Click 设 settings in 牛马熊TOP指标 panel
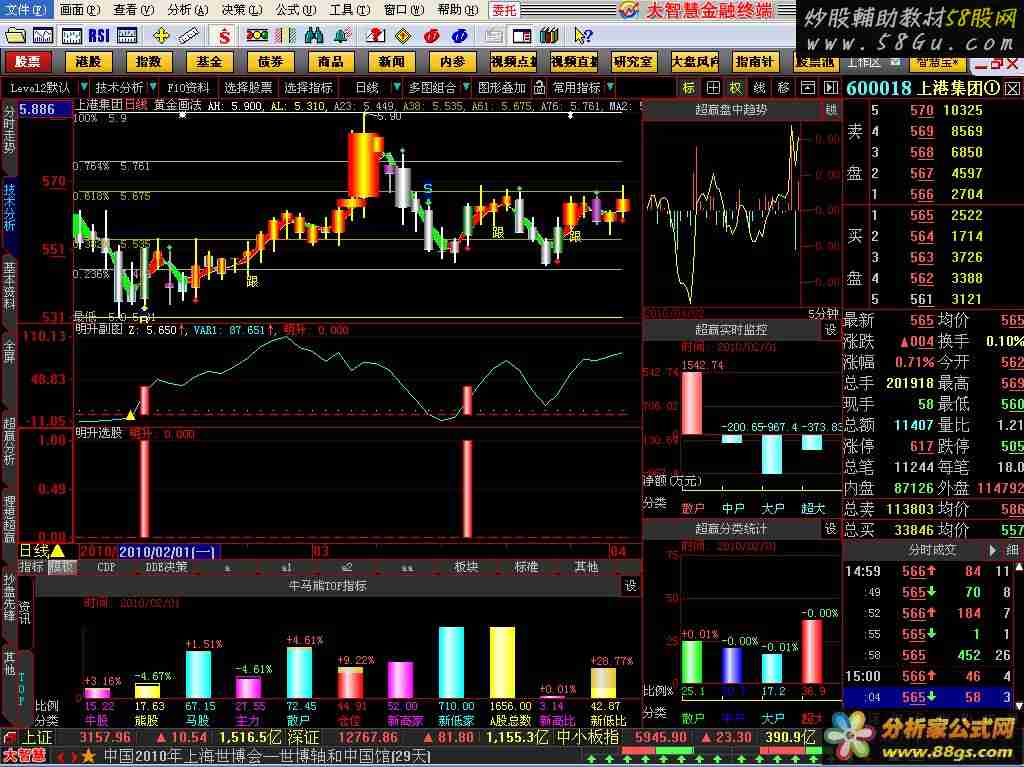 630,585
